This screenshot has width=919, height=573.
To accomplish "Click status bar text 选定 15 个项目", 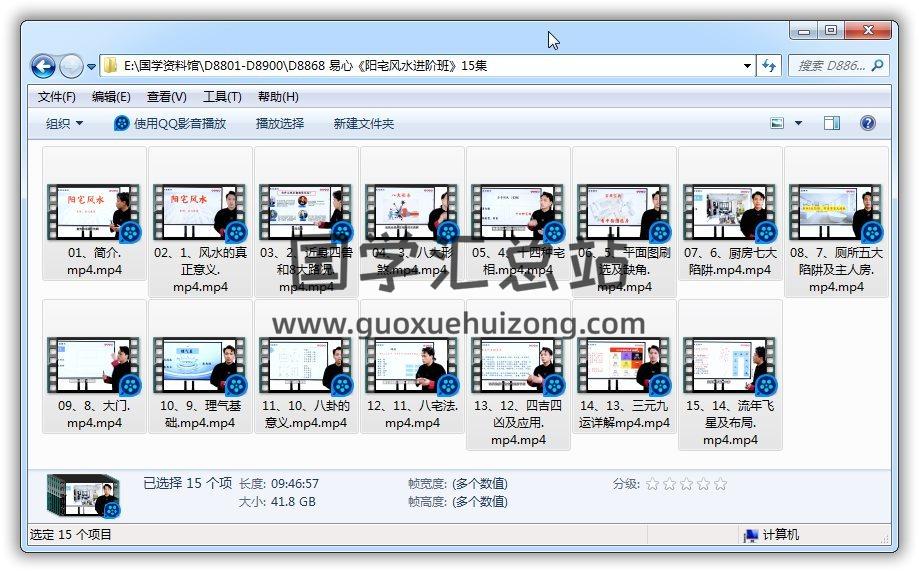I will point(70,535).
